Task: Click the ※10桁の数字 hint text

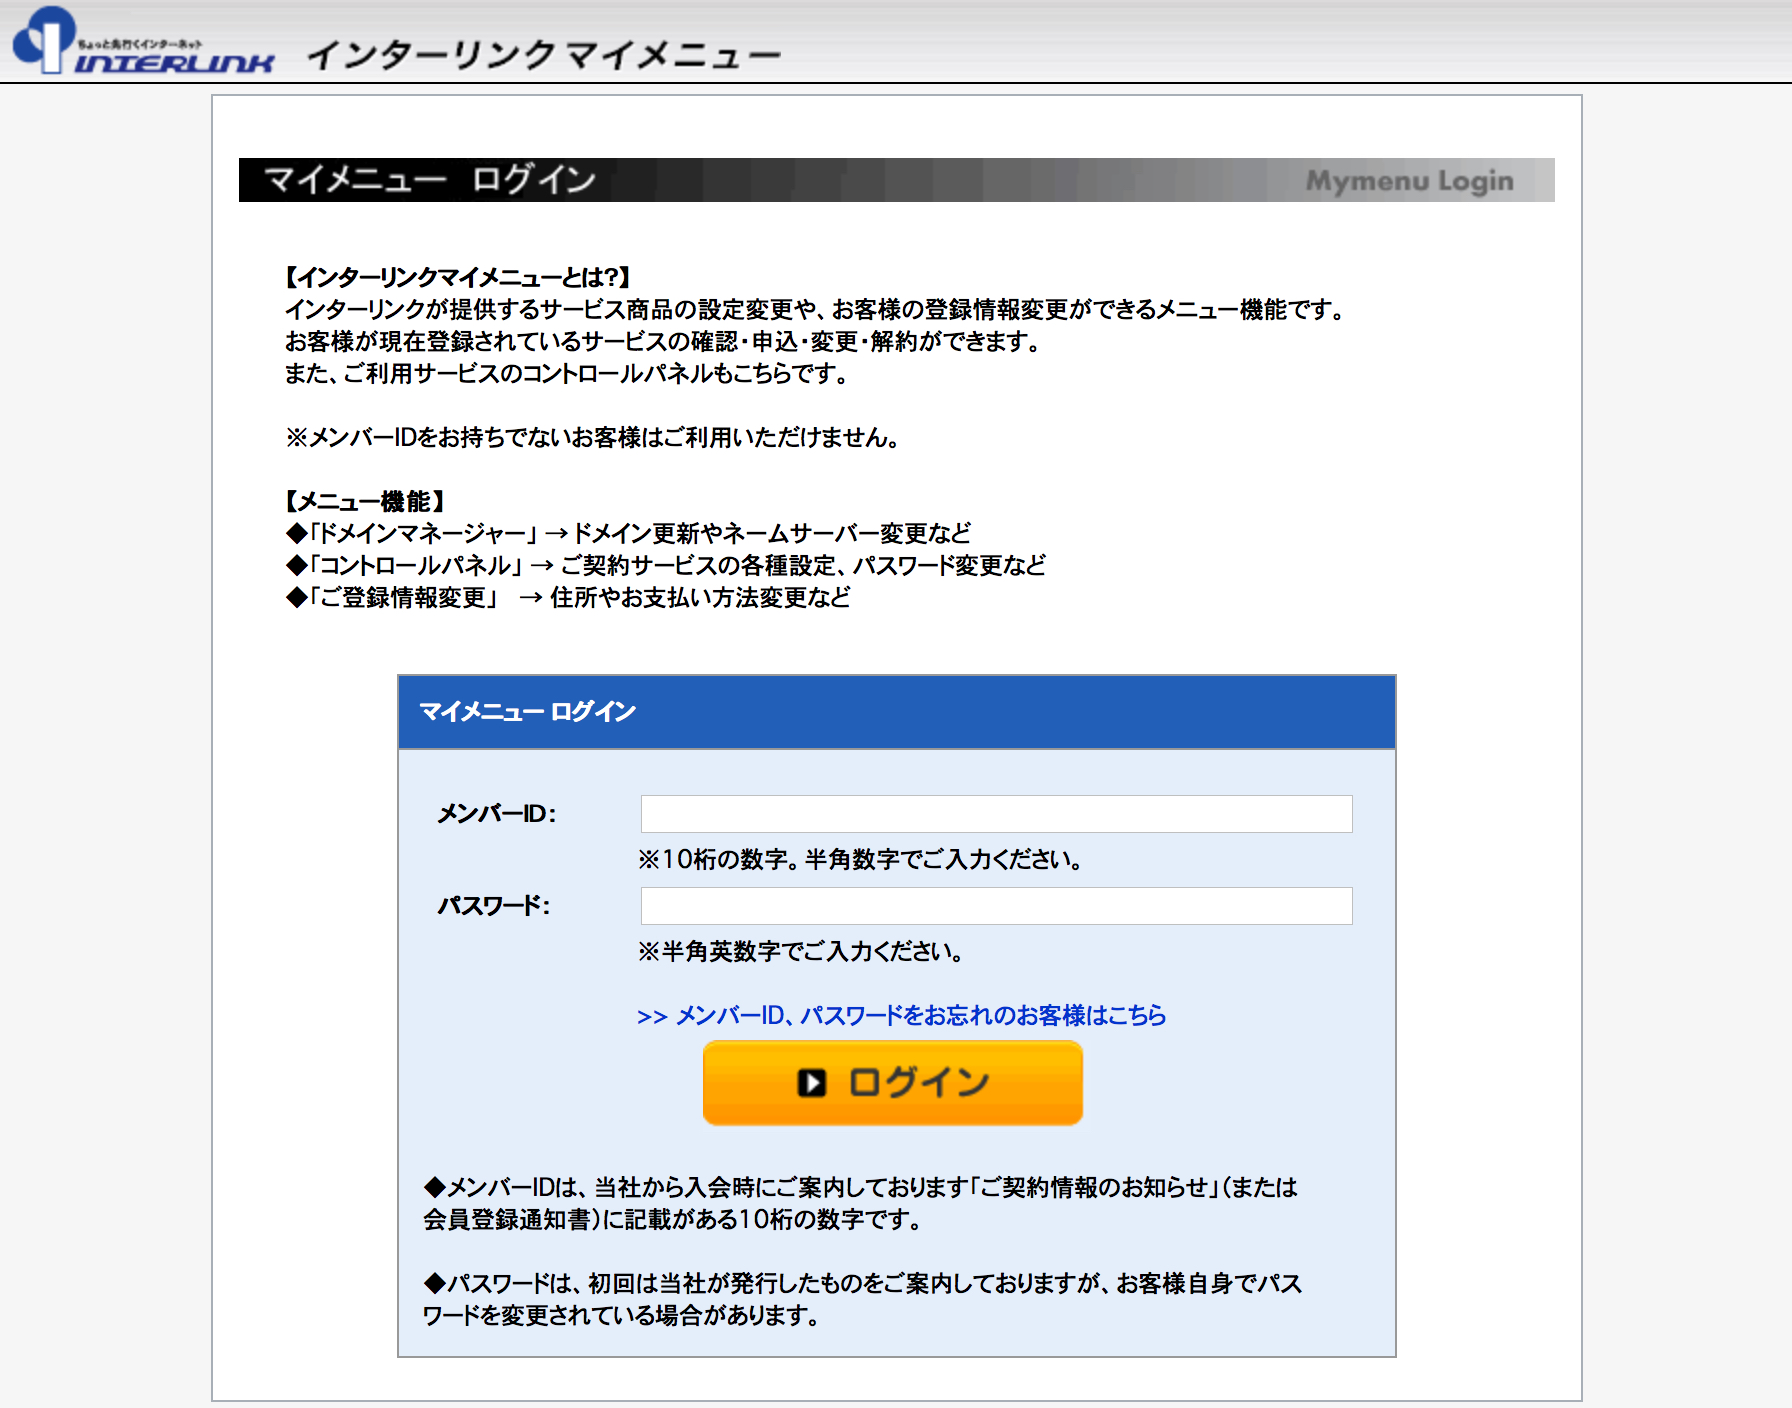Action: point(860,860)
